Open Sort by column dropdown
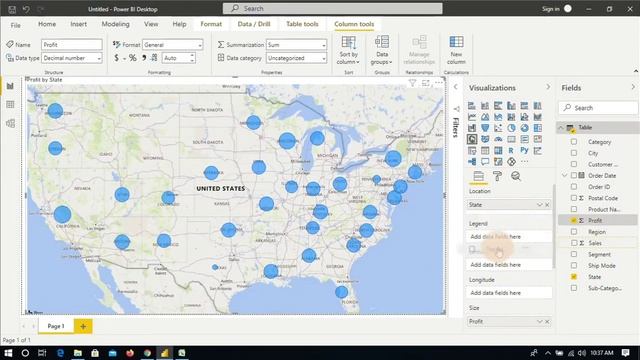 [x=348, y=51]
